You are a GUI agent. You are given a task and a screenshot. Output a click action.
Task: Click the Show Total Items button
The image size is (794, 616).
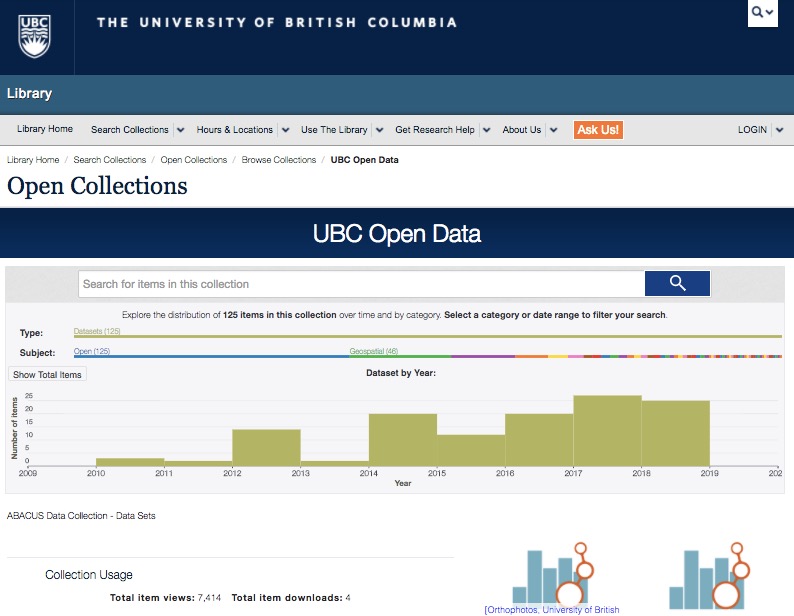47,374
